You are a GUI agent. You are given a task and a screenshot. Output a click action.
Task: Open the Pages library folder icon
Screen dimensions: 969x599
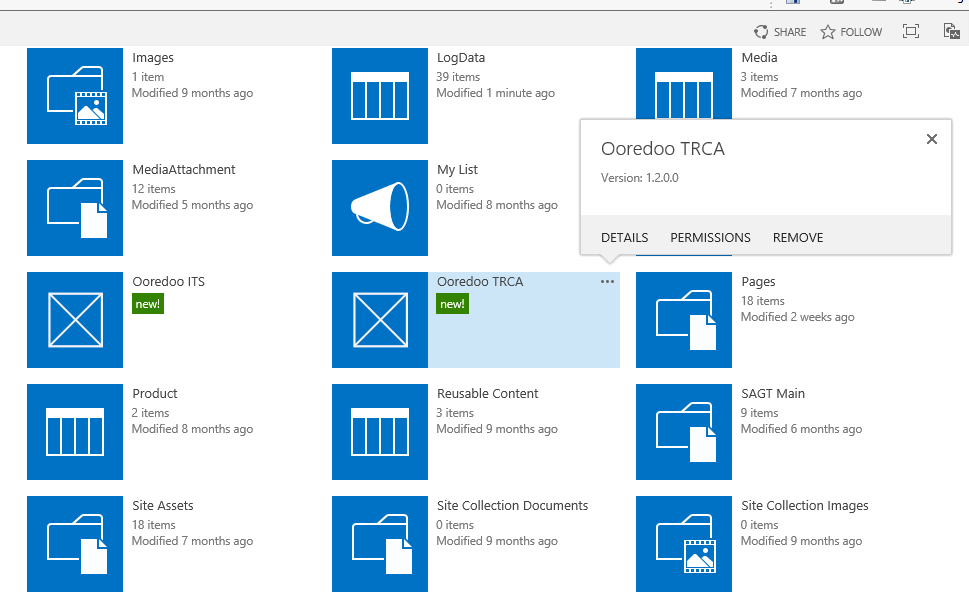tap(684, 320)
